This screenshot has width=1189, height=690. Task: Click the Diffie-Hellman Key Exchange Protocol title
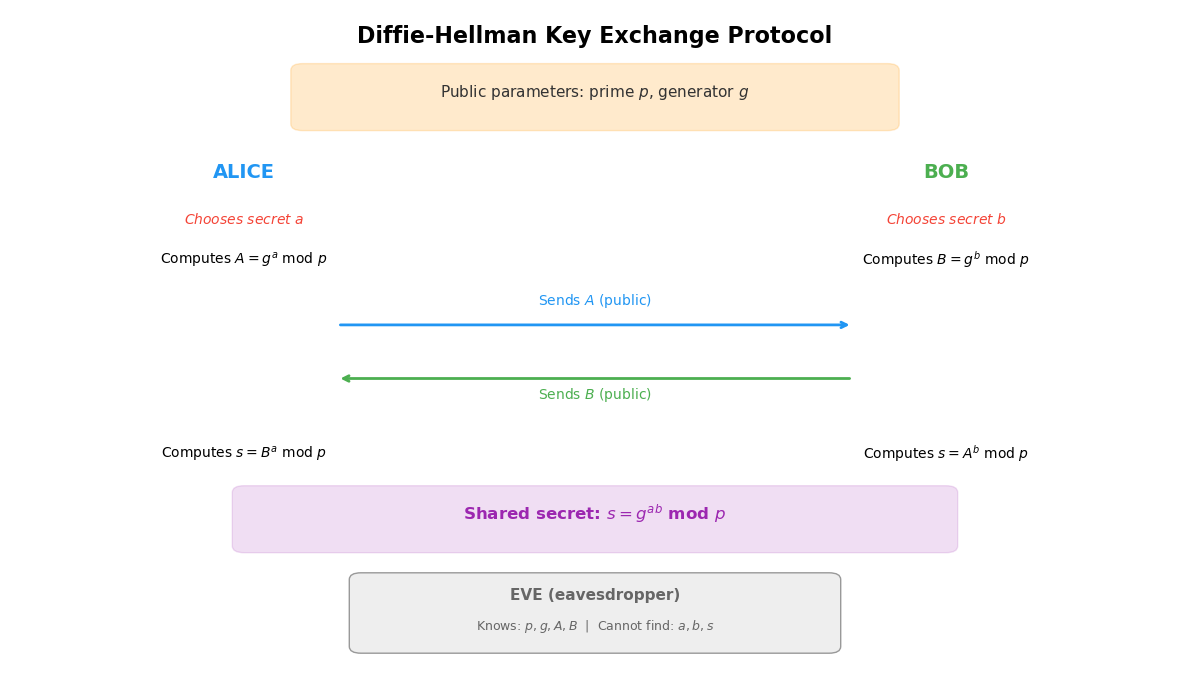click(594, 37)
